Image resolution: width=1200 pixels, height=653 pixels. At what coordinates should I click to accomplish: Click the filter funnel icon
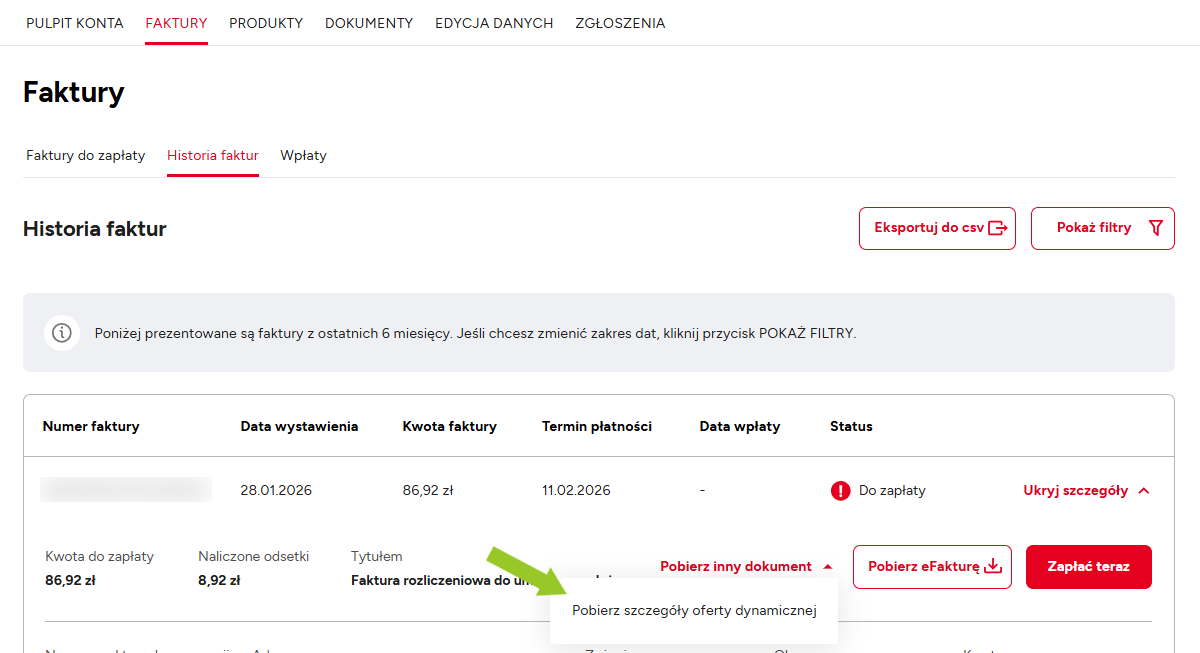pos(1156,228)
